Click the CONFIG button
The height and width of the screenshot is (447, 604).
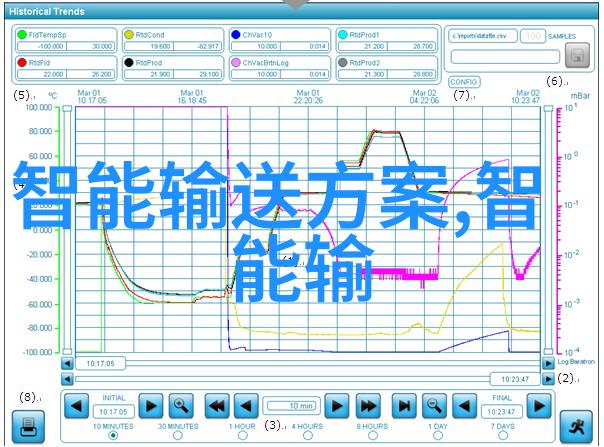(x=464, y=82)
